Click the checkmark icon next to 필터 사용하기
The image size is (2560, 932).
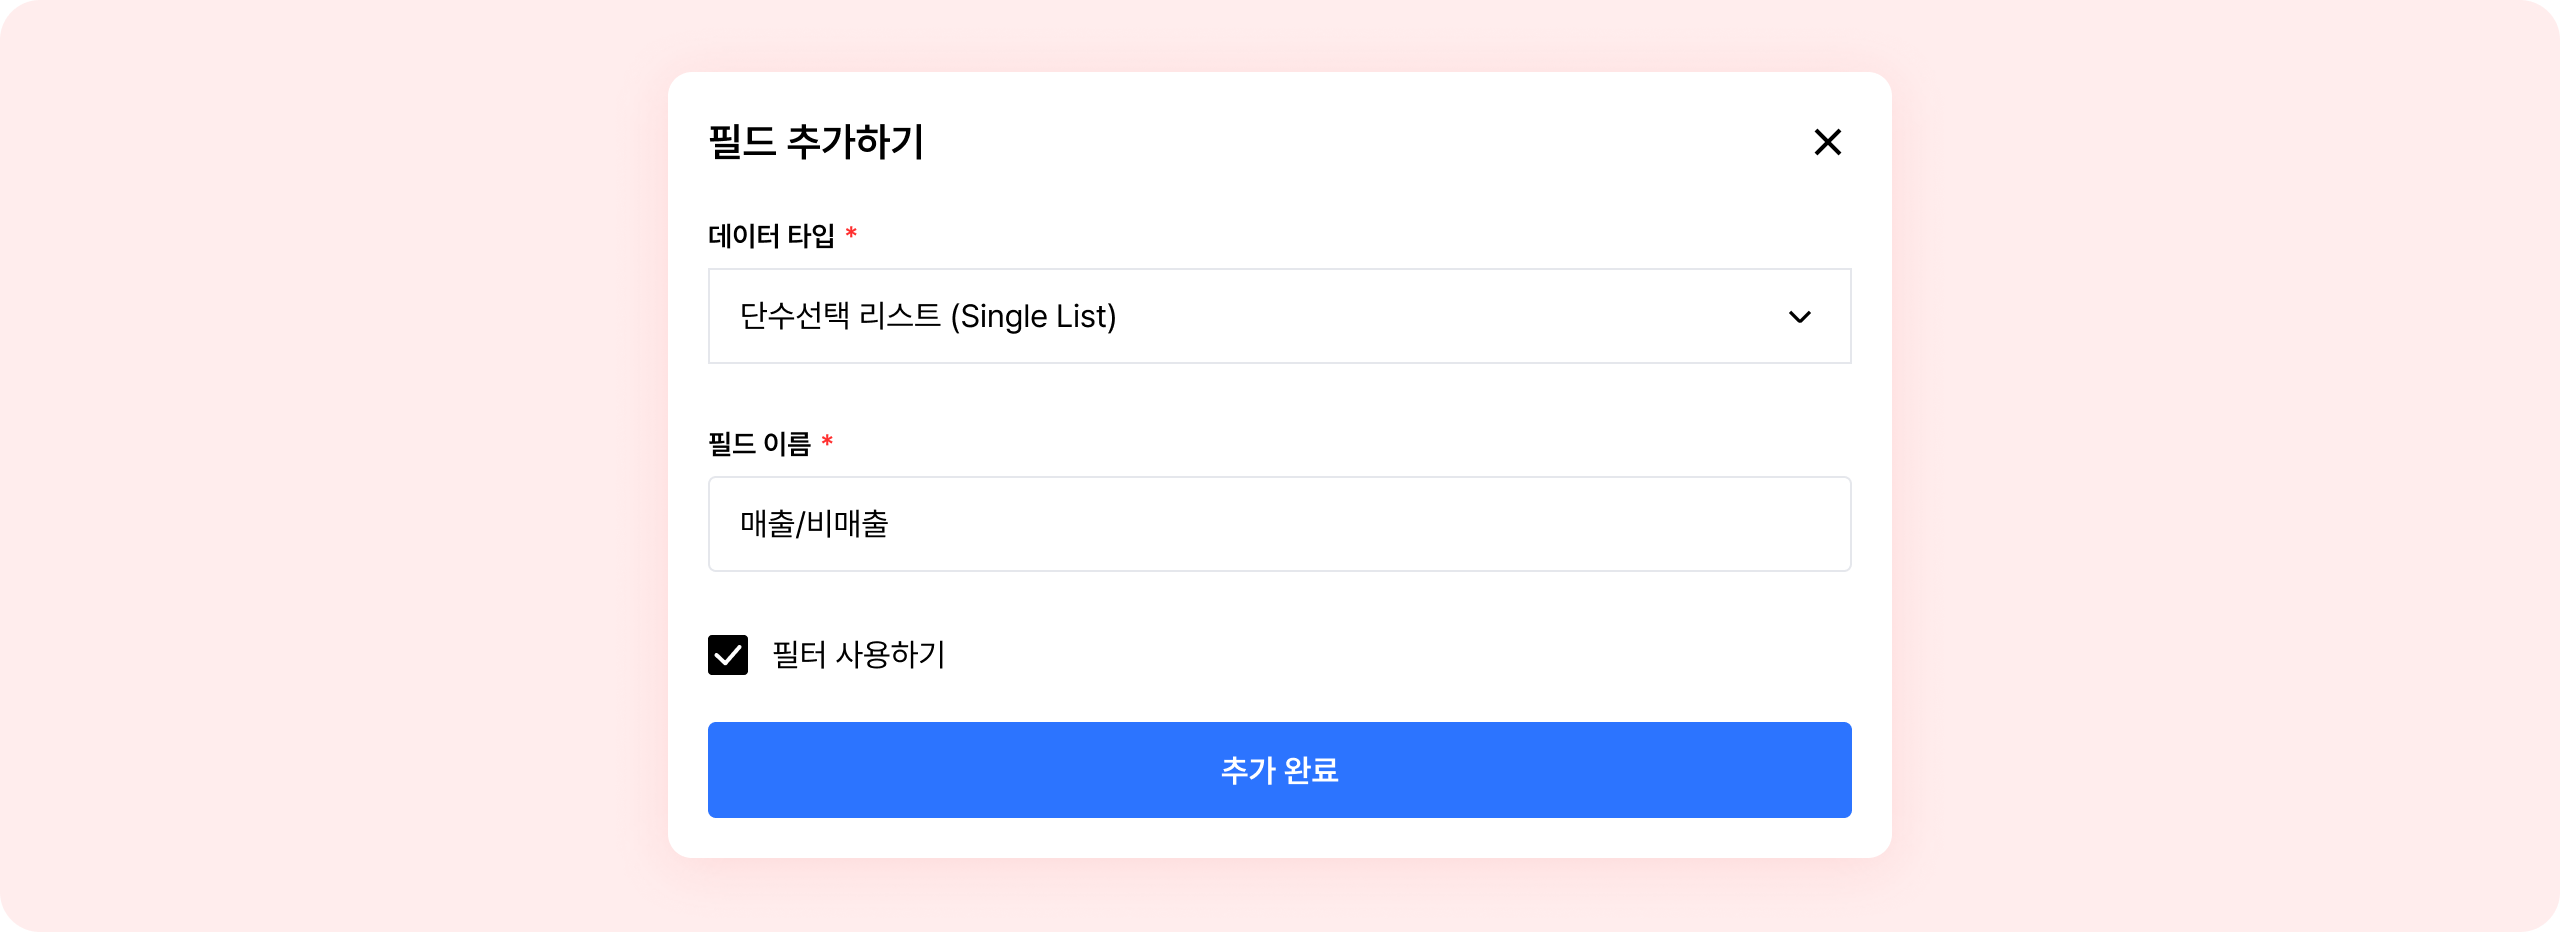tap(727, 655)
